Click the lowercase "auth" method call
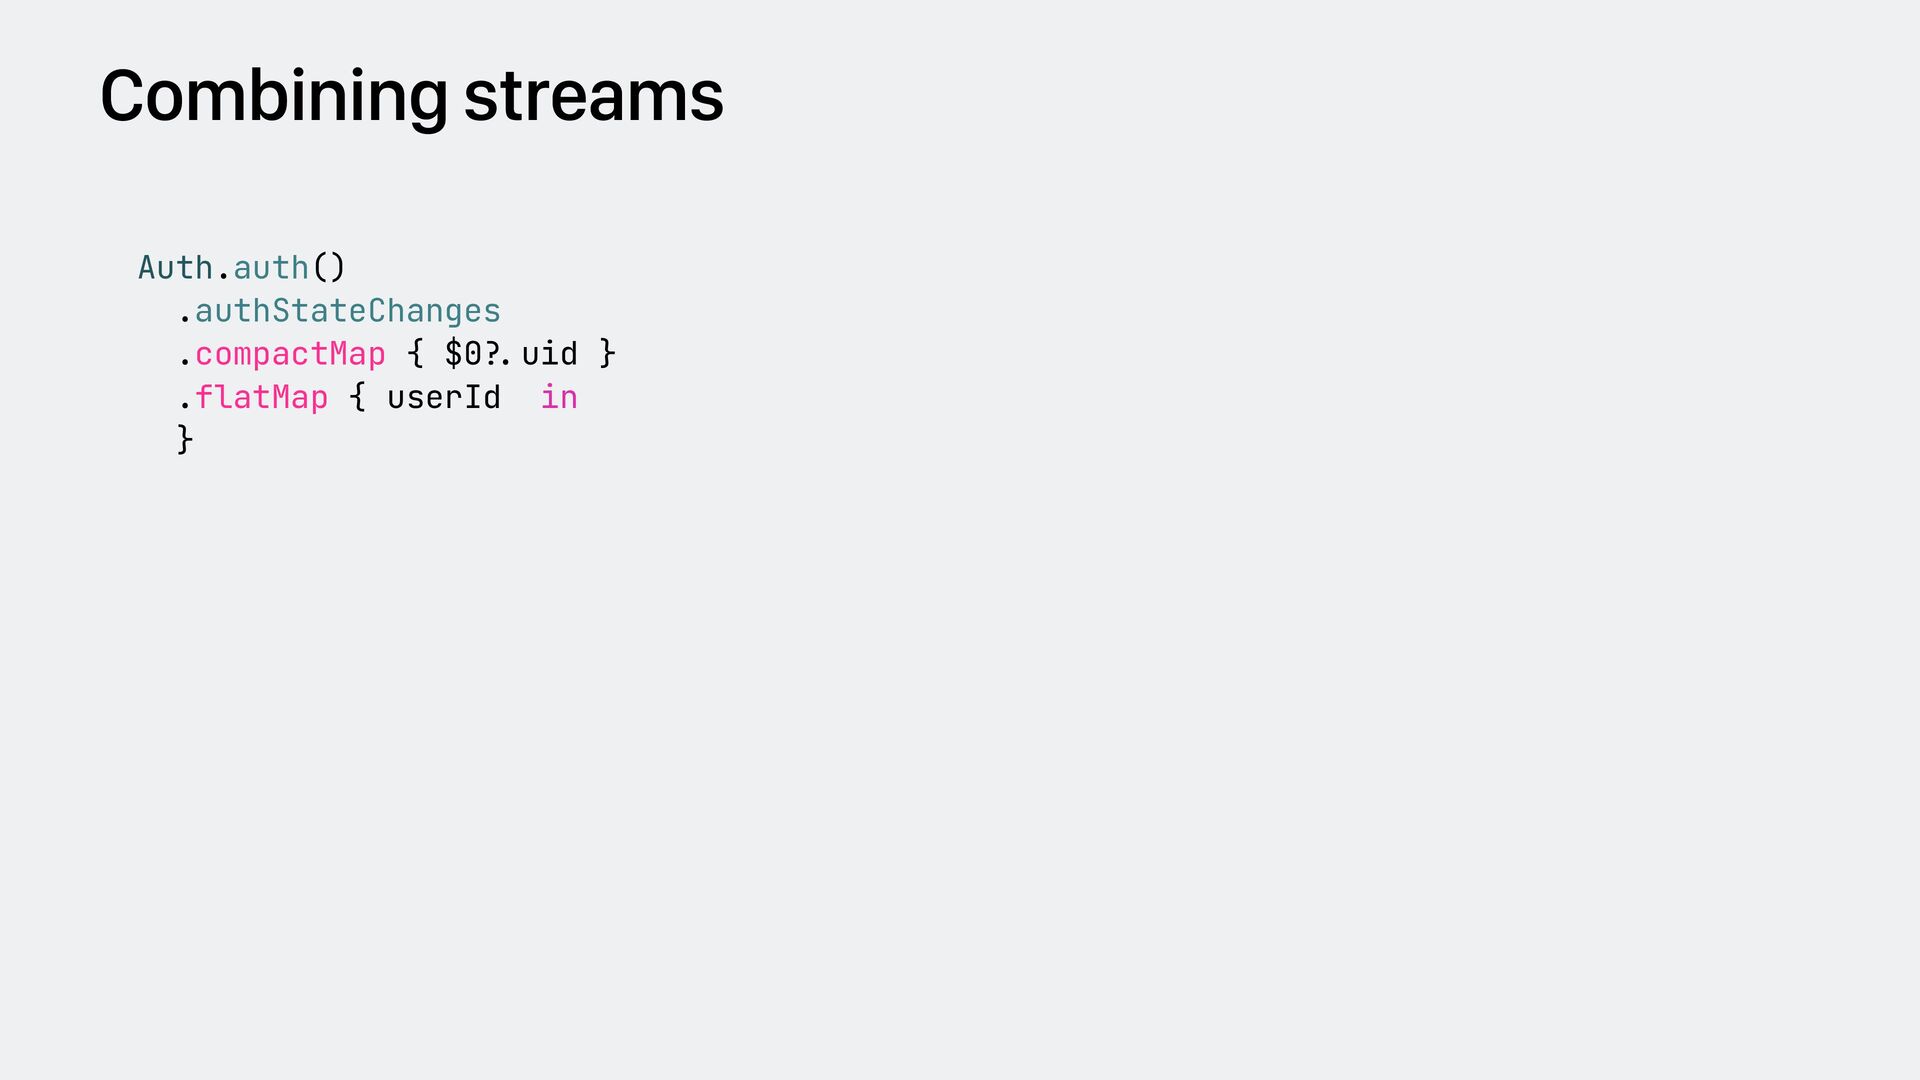This screenshot has width=1920, height=1080. pyautogui.click(x=271, y=268)
